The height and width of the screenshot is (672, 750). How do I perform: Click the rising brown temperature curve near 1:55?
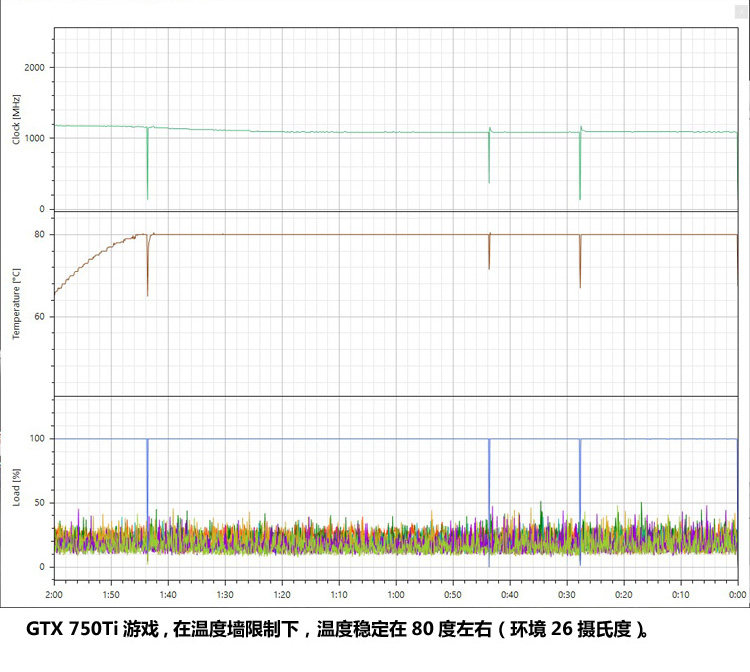click(84, 263)
